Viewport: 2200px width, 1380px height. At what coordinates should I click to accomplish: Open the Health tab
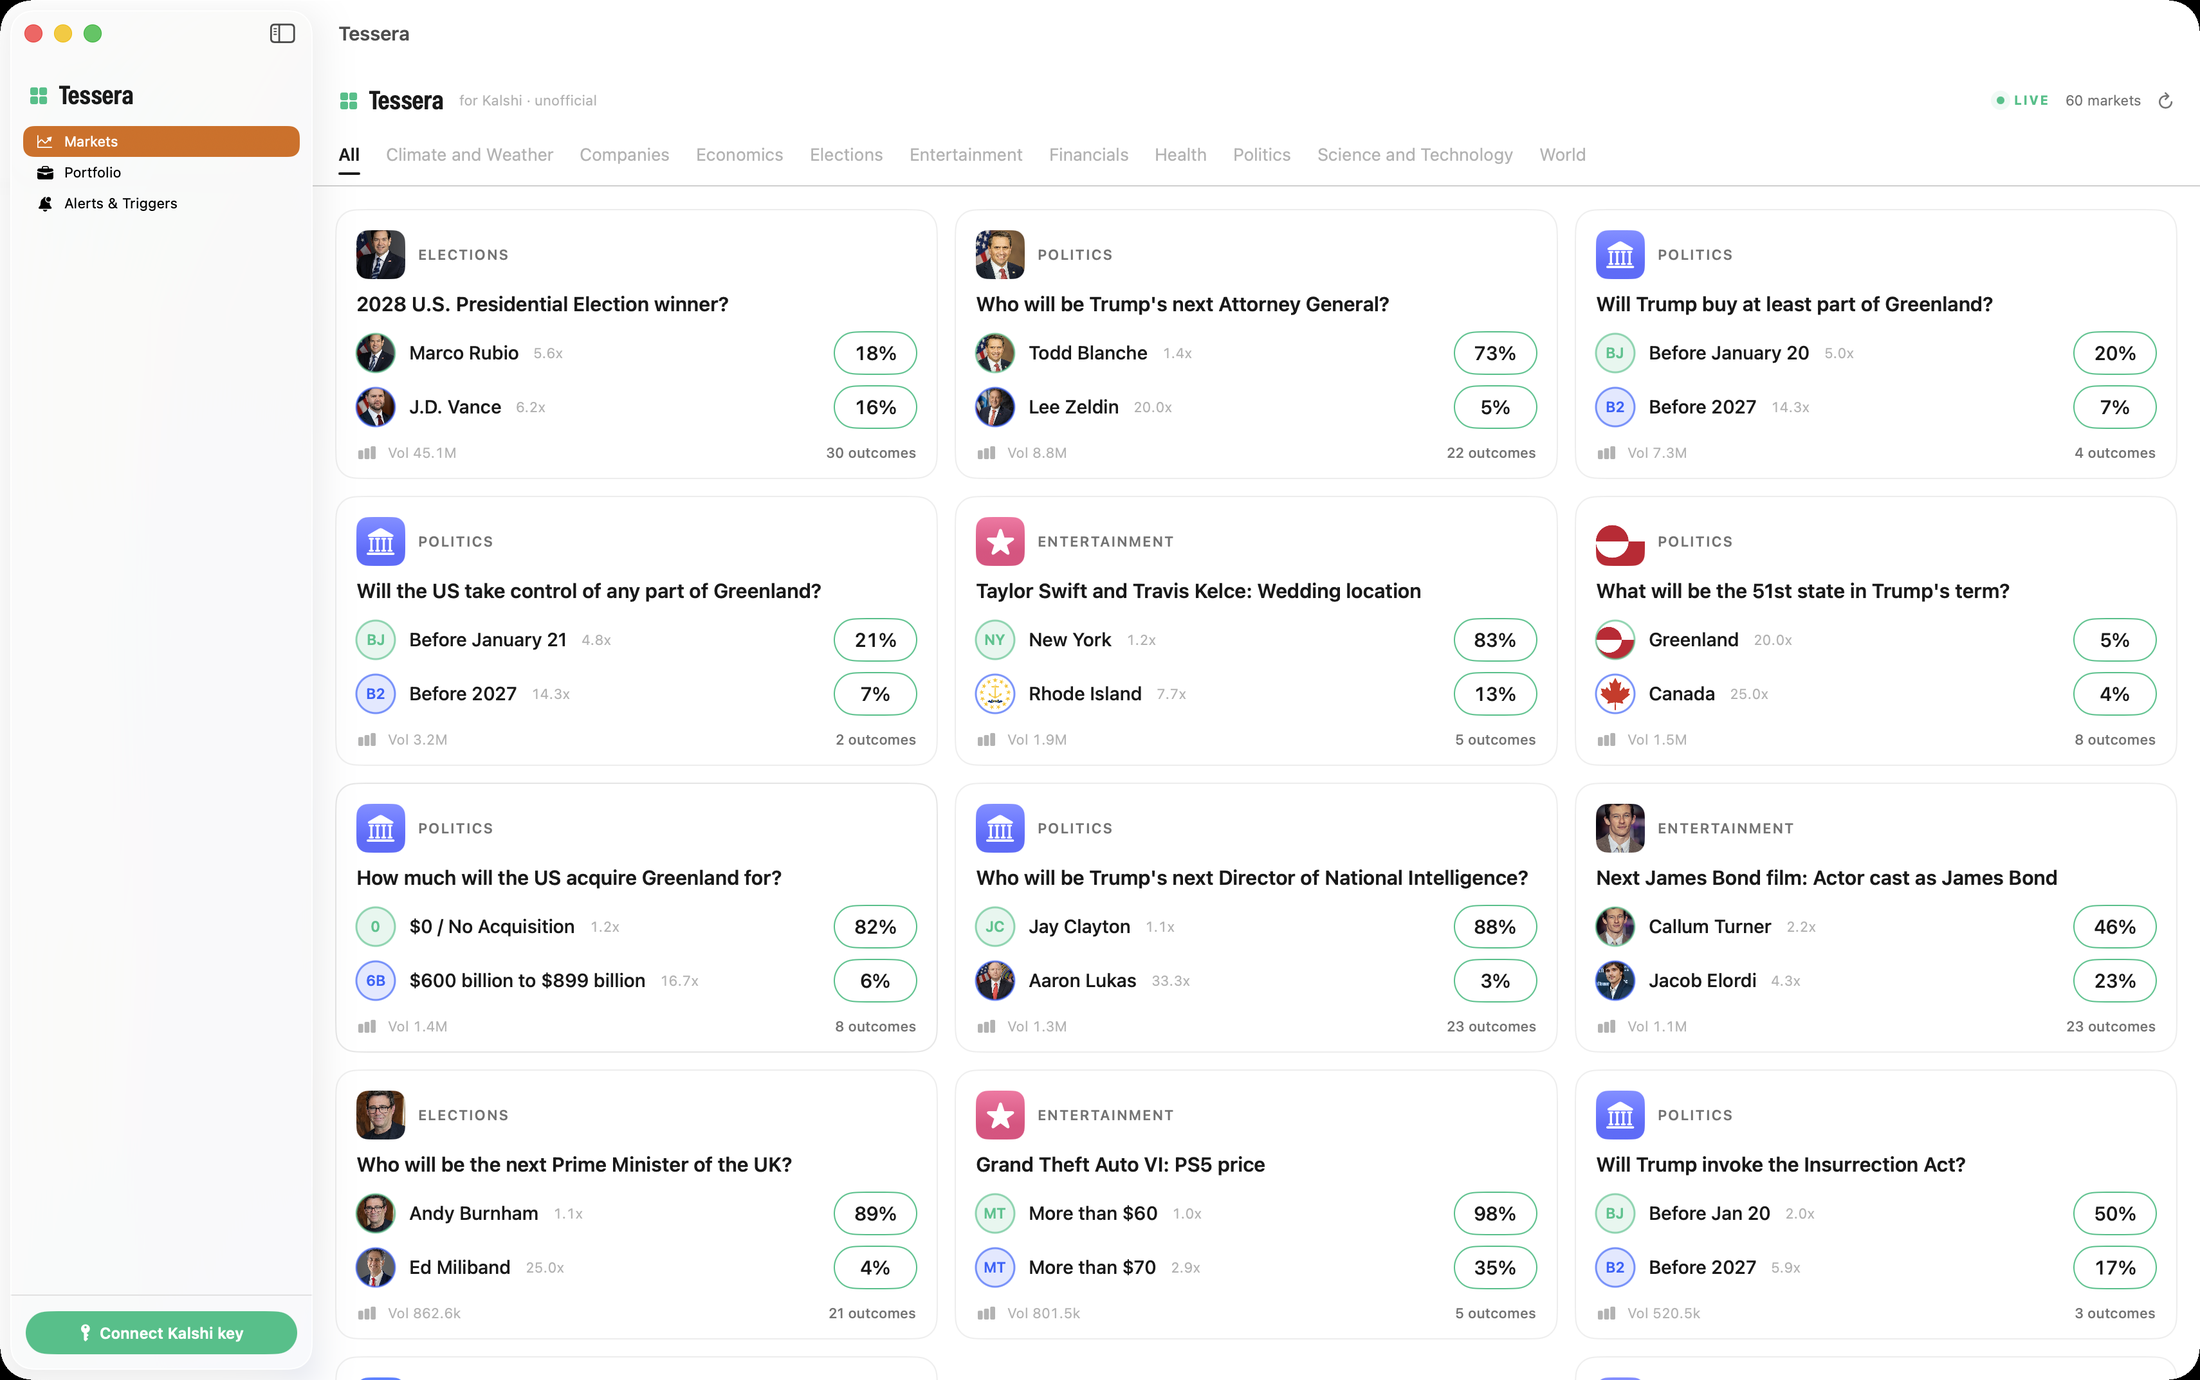[1180, 155]
